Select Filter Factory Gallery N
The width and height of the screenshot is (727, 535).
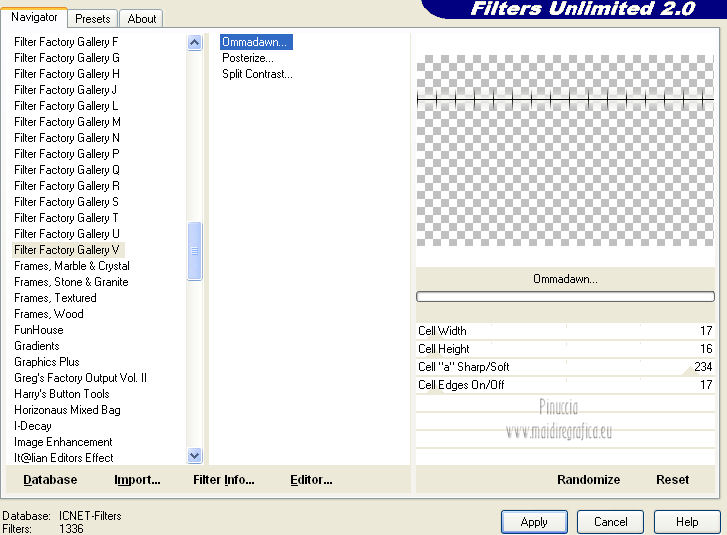pos(67,138)
